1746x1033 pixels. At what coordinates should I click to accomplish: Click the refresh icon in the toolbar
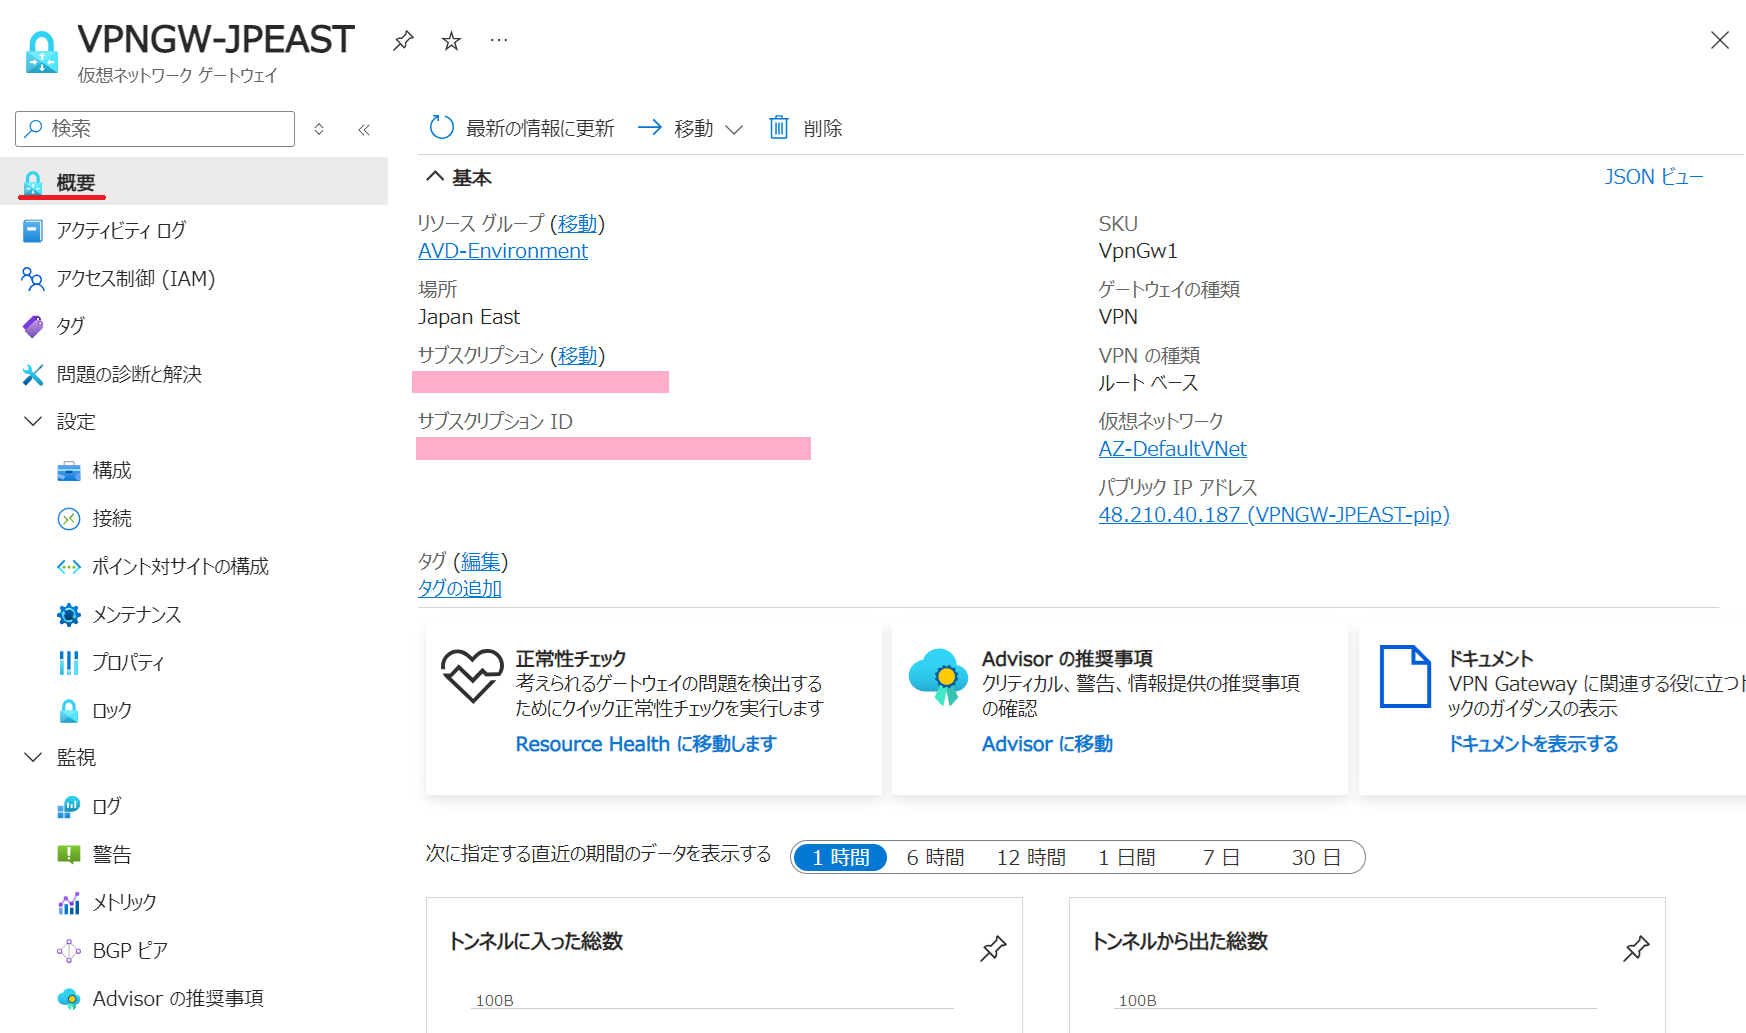click(x=441, y=127)
